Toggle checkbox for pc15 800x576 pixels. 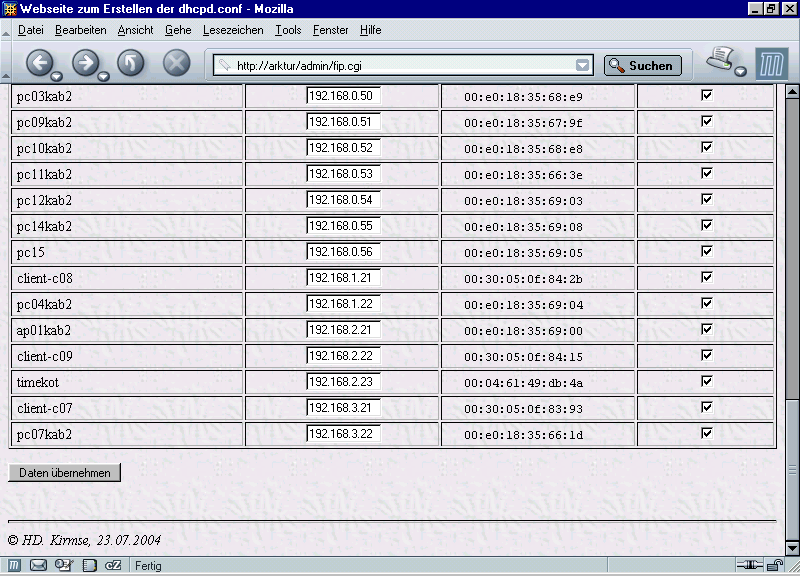[707, 252]
